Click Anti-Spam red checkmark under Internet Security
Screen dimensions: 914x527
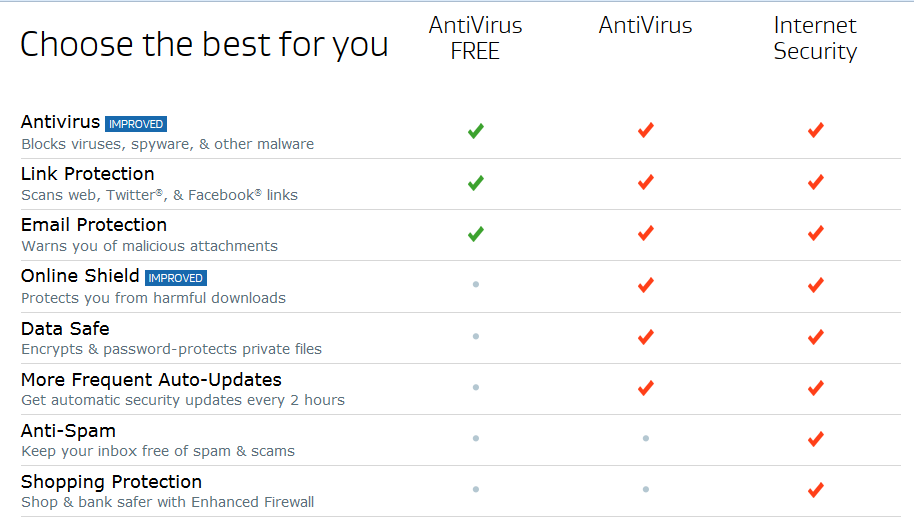coord(816,438)
